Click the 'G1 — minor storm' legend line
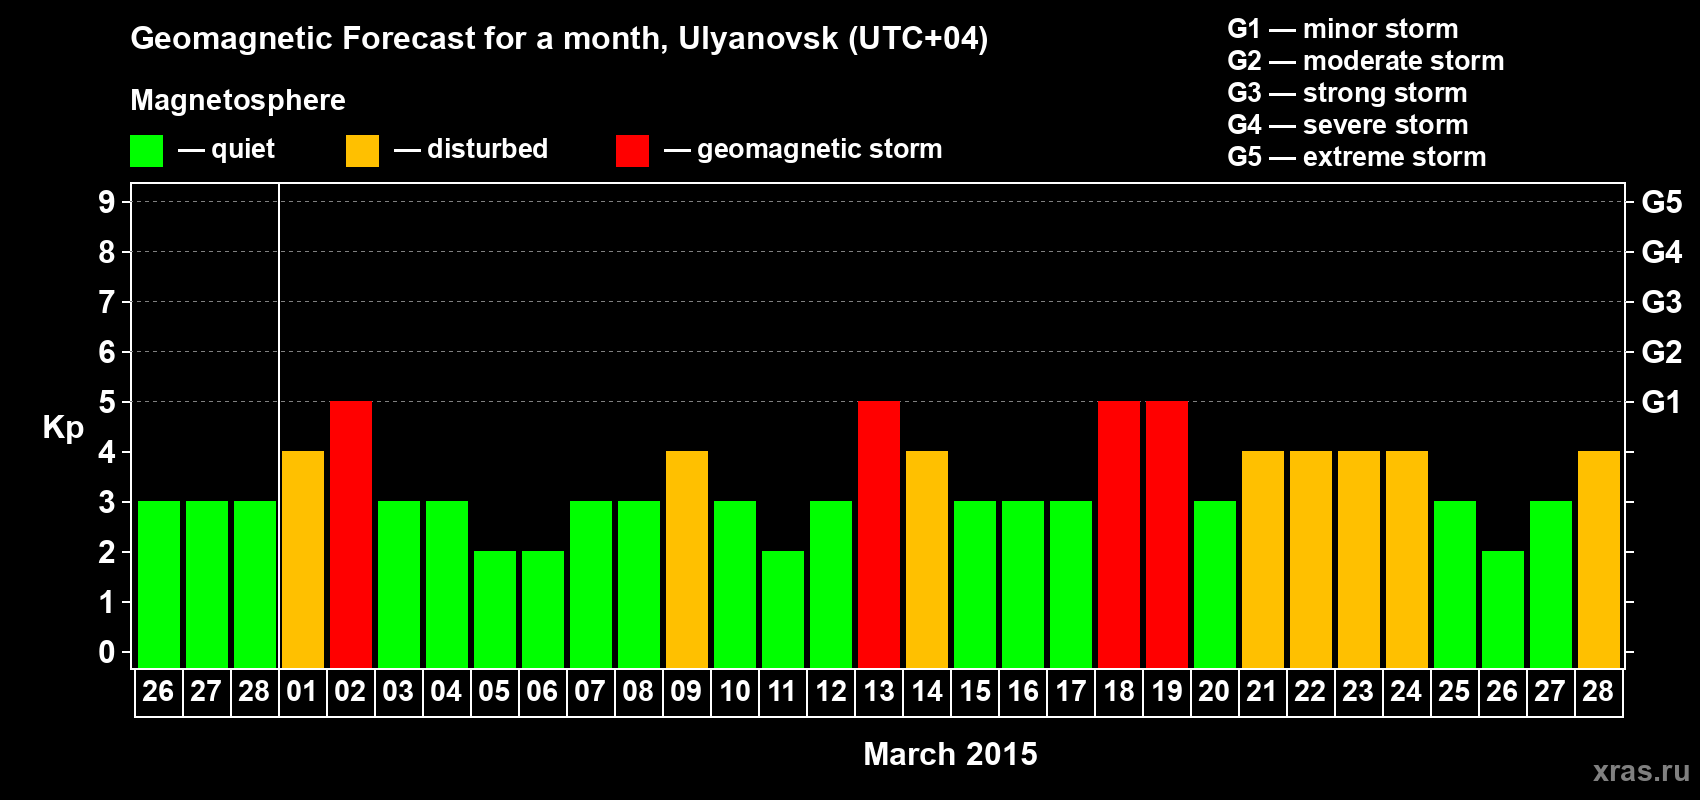Image resolution: width=1700 pixels, height=800 pixels. point(1343,29)
